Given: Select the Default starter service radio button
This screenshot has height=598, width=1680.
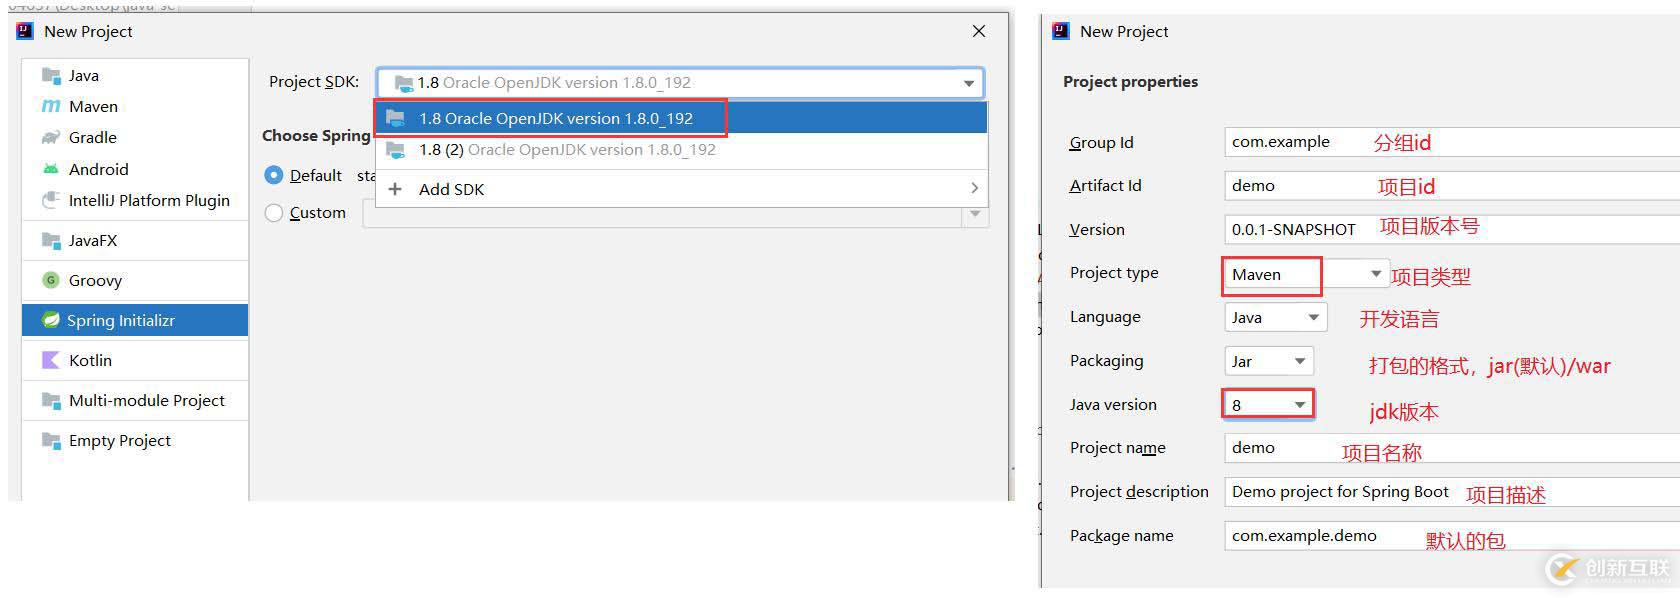Looking at the screenshot, I should [x=273, y=175].
